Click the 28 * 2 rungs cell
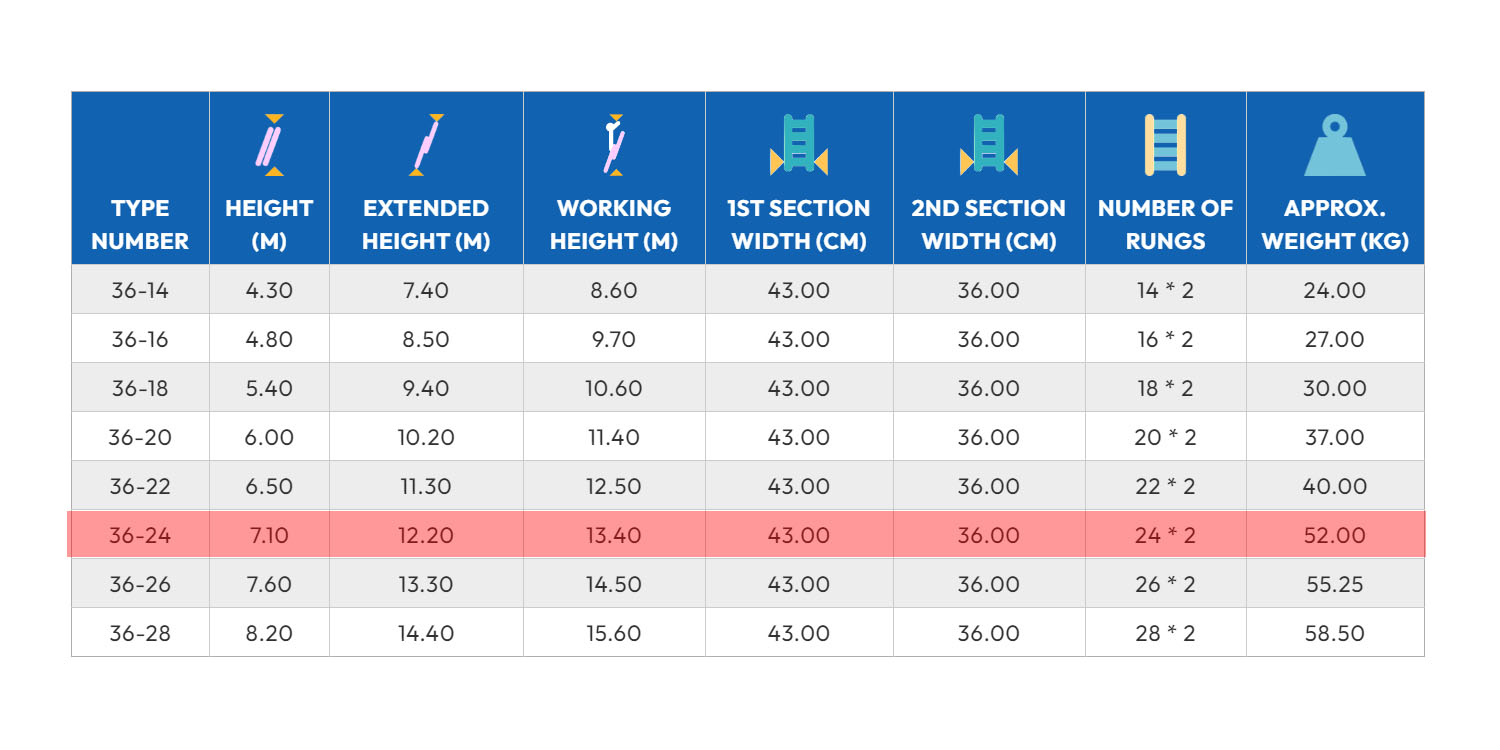 pyautogui.click(x=1165, y=633)
